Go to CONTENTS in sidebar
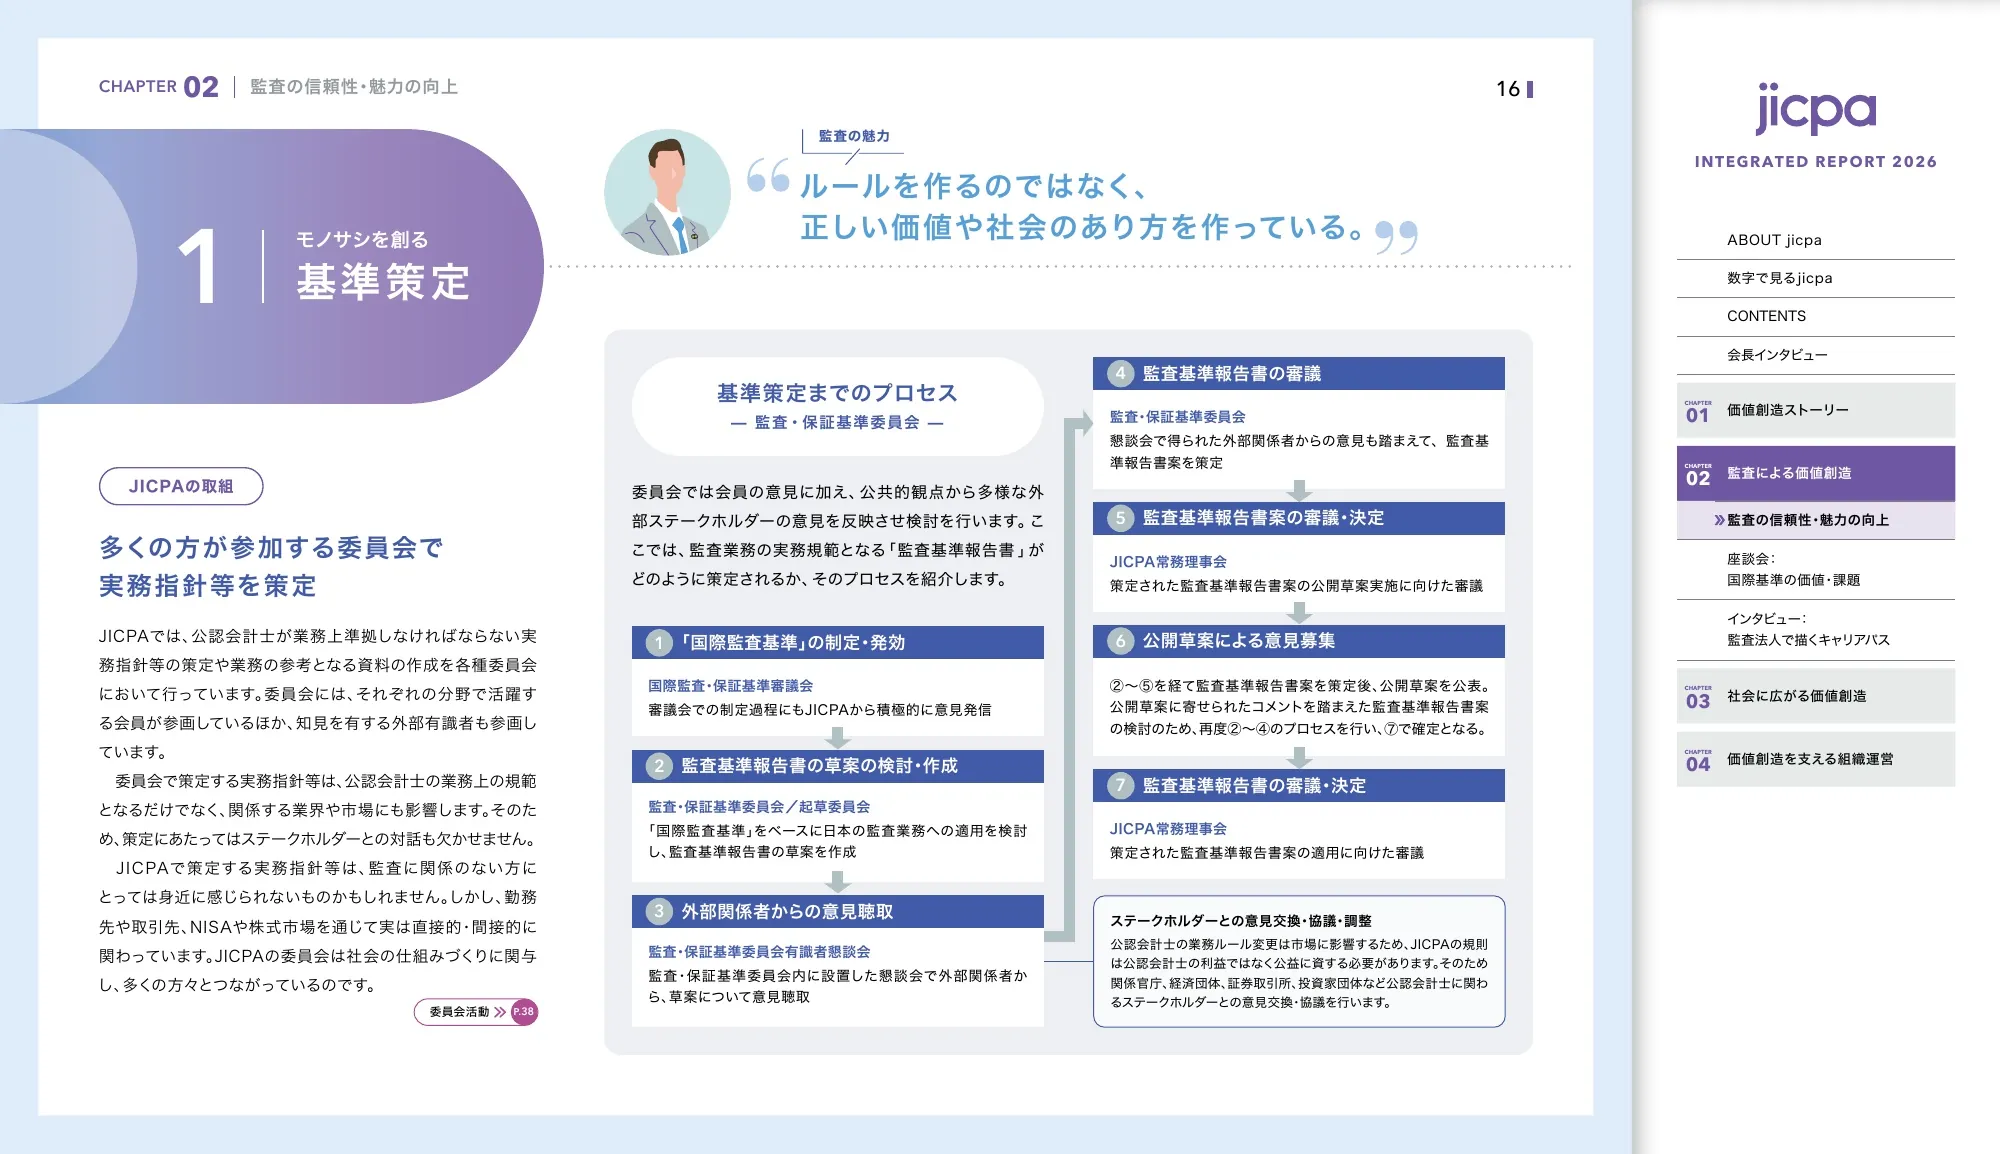 pos(1815,316)
